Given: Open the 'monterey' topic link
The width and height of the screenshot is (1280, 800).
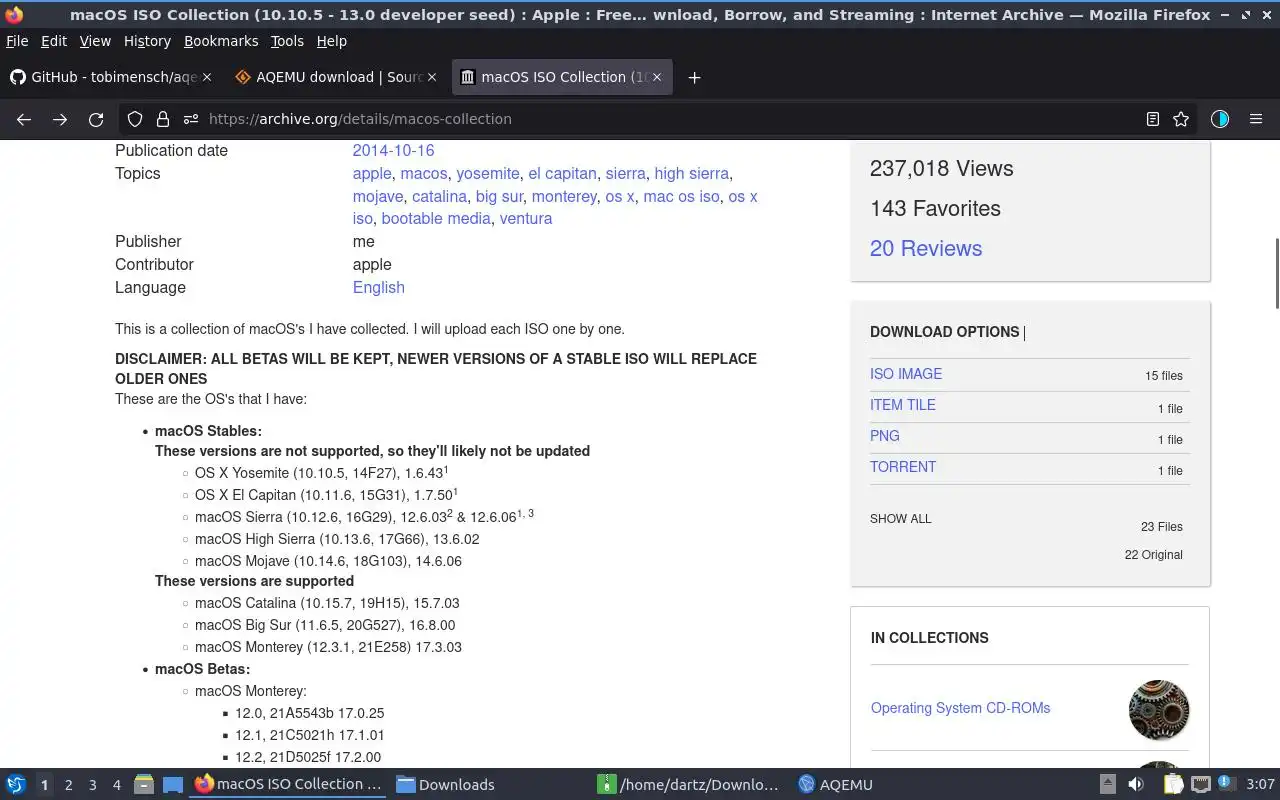Looking at the screenshot, I should point(564,196).
